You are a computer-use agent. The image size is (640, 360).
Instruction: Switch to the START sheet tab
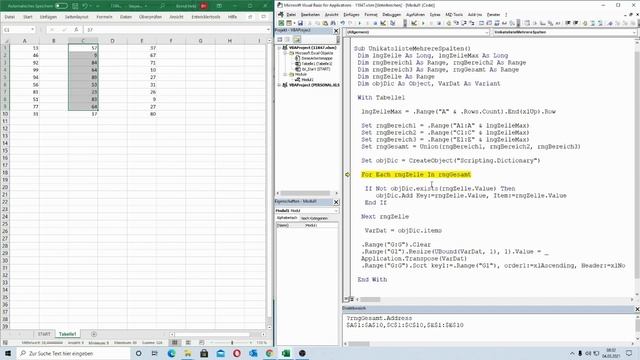(44, 334)
